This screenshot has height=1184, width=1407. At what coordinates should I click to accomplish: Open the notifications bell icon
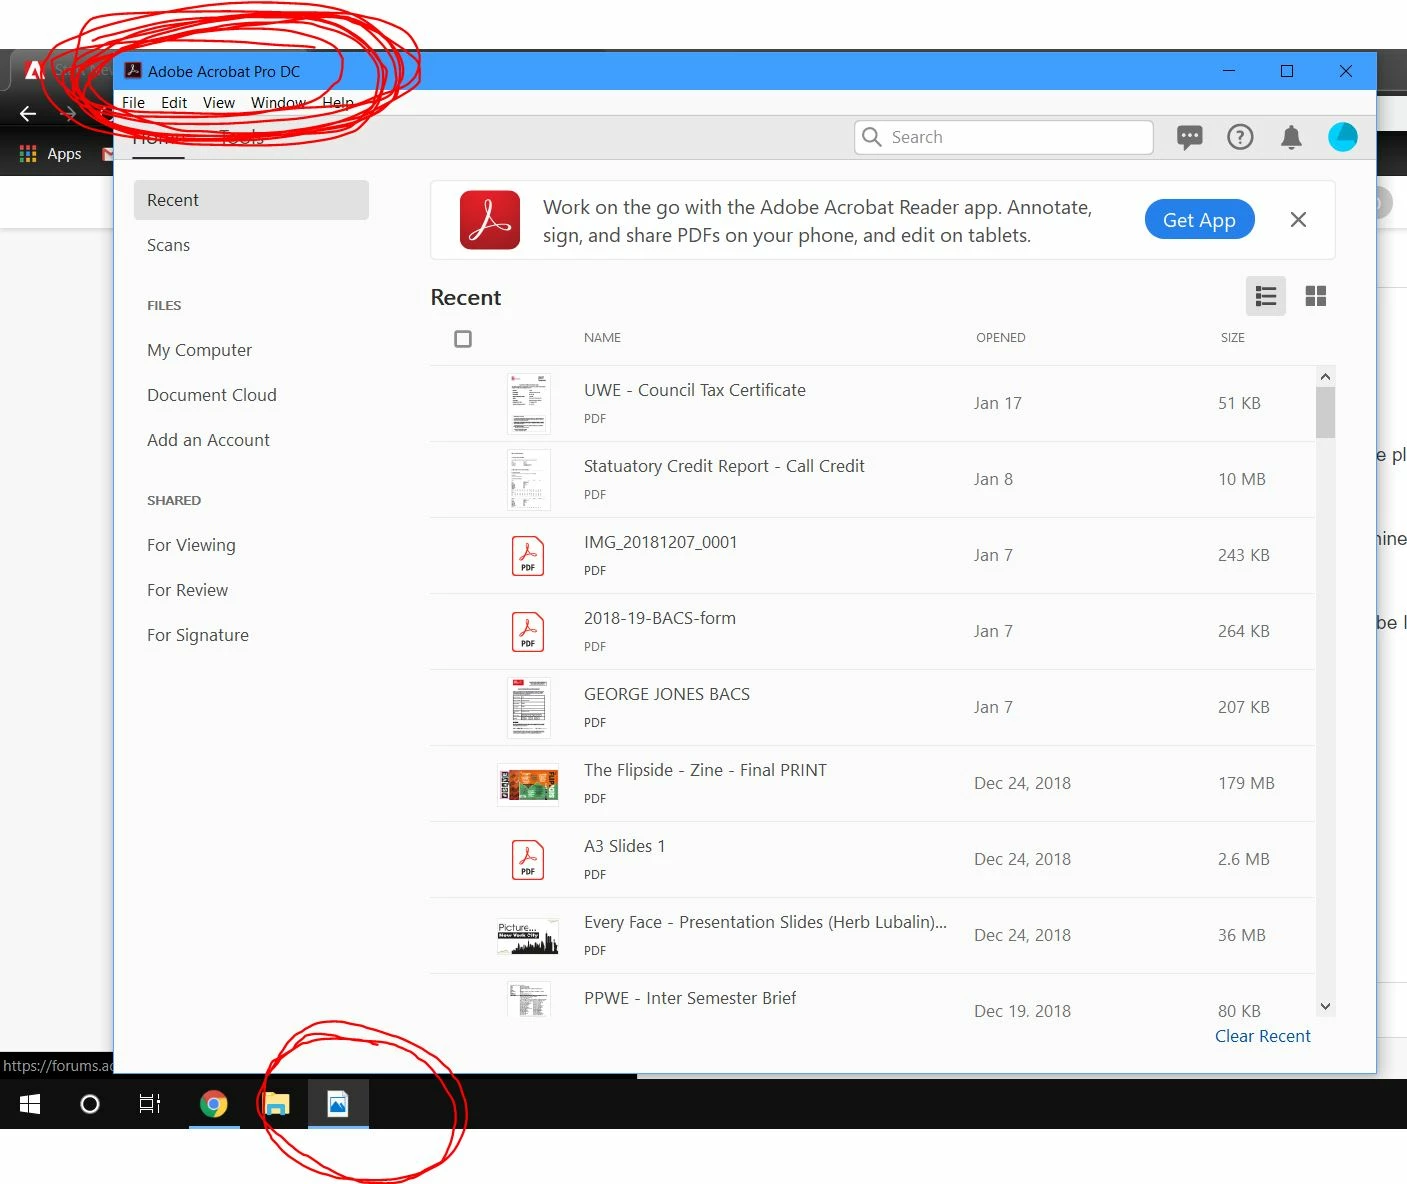1291,137
